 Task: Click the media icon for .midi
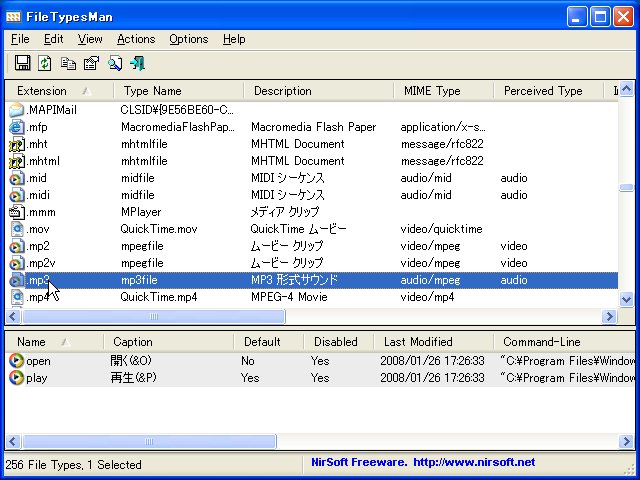(16, 195)
